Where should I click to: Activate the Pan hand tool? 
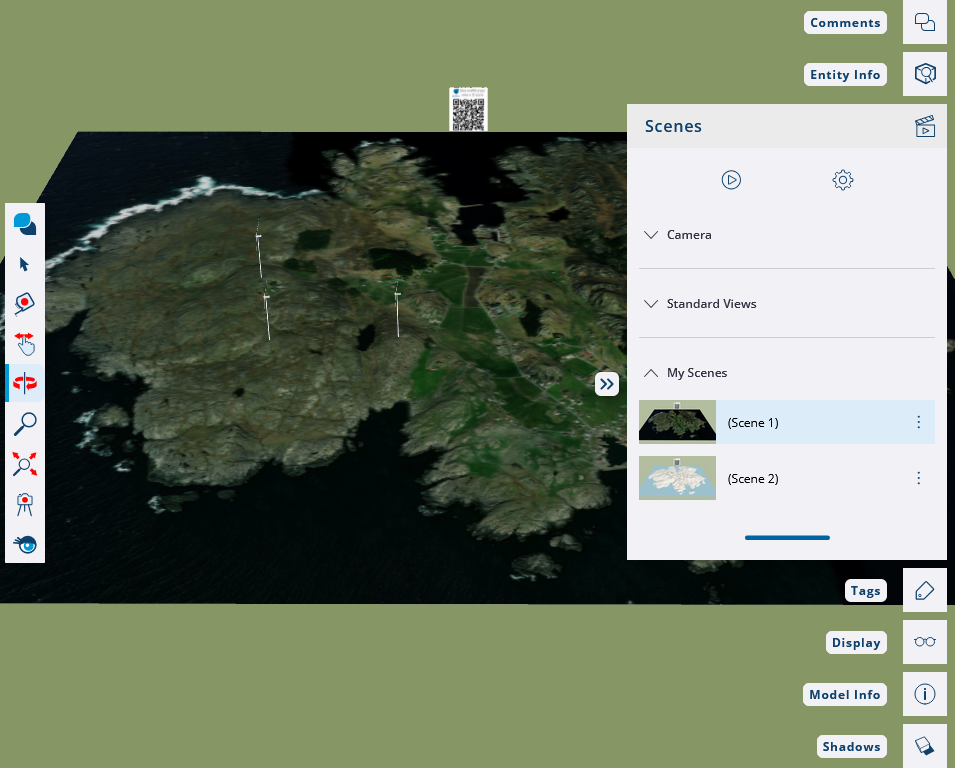tap(25, 343)
